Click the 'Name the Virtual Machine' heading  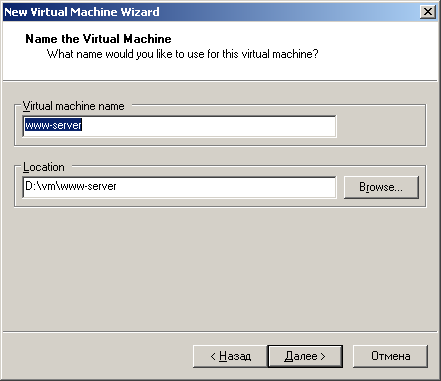coord(98,39)
